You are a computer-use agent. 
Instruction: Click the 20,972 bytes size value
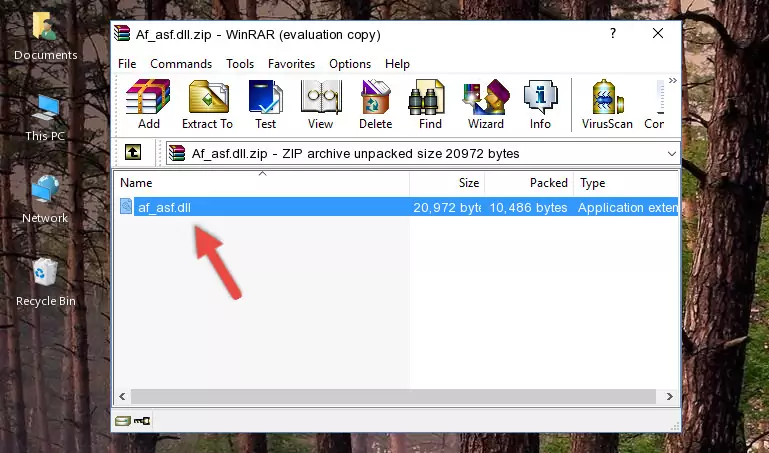[446, 208]
